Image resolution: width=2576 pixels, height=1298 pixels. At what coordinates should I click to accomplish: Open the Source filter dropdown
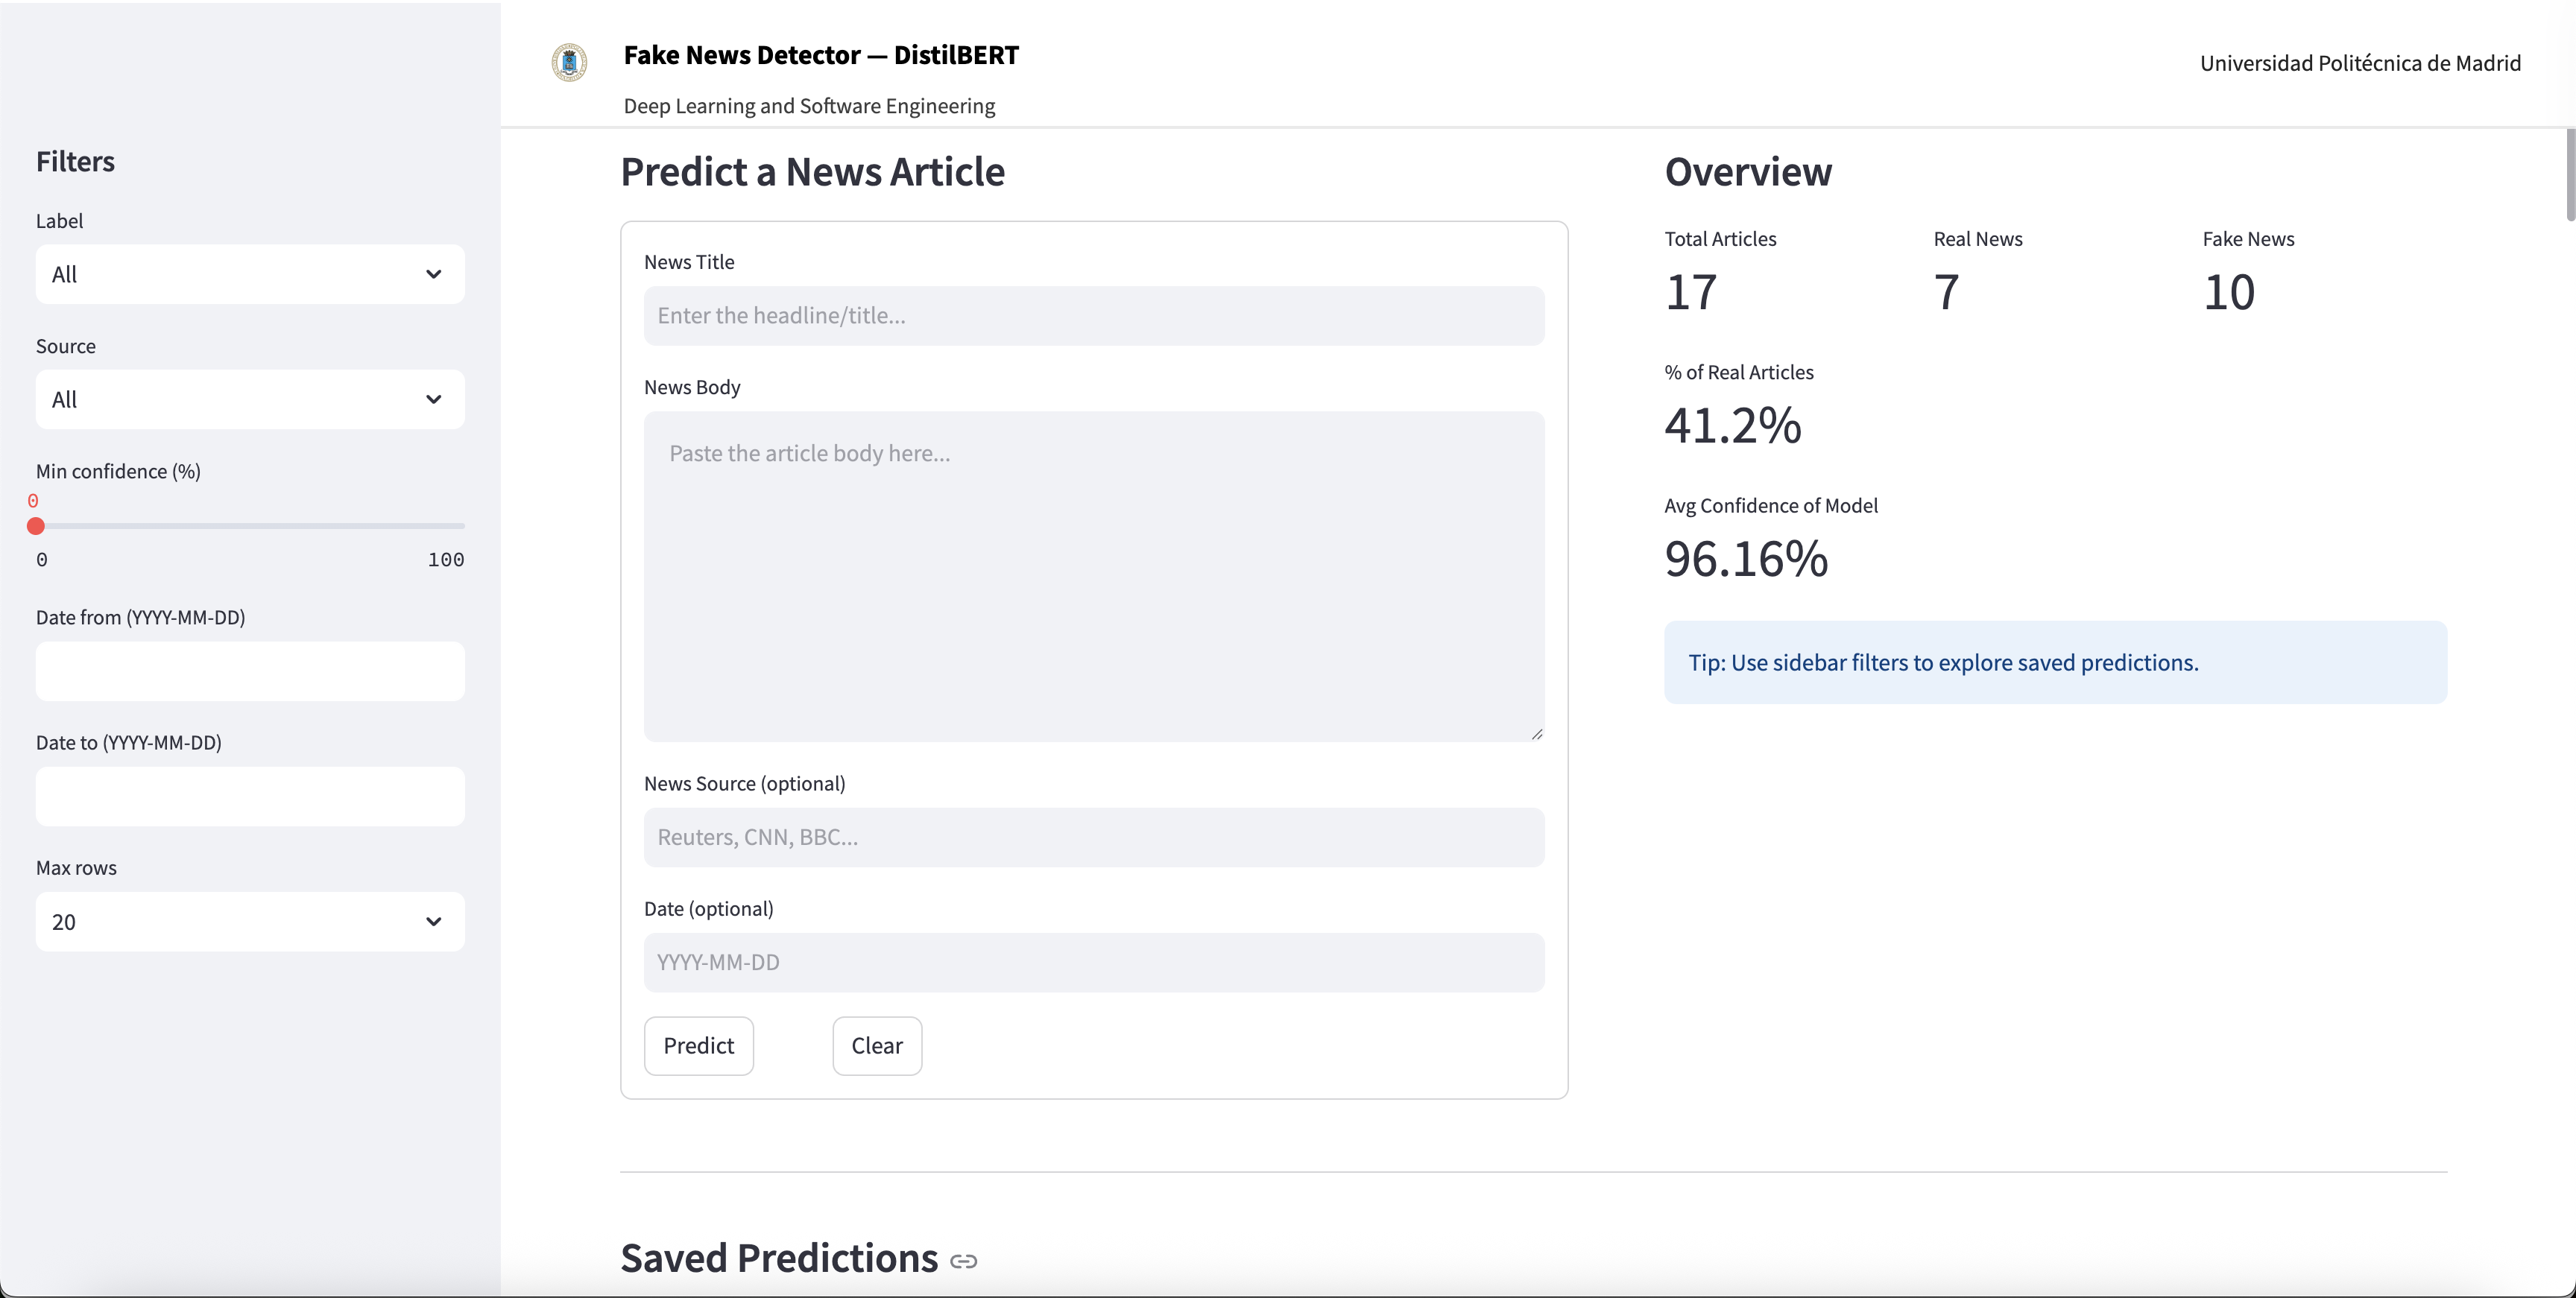click(249, 399)
